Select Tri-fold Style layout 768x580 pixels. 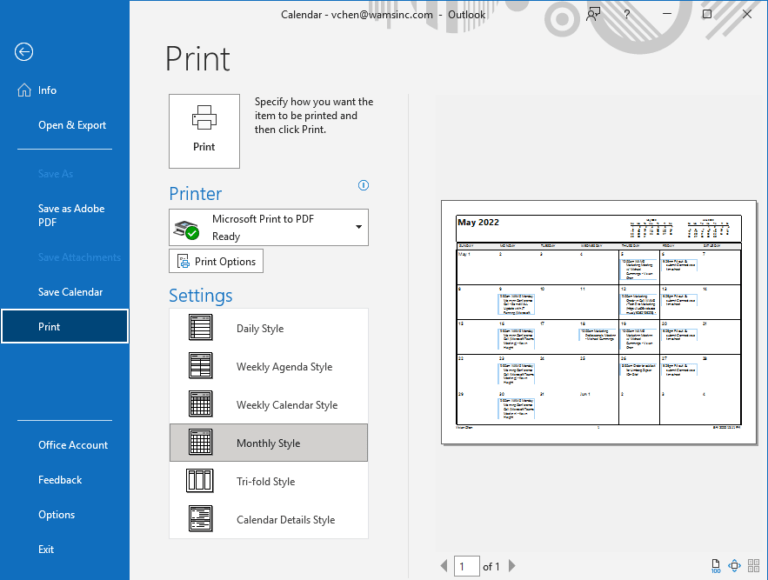268,481
